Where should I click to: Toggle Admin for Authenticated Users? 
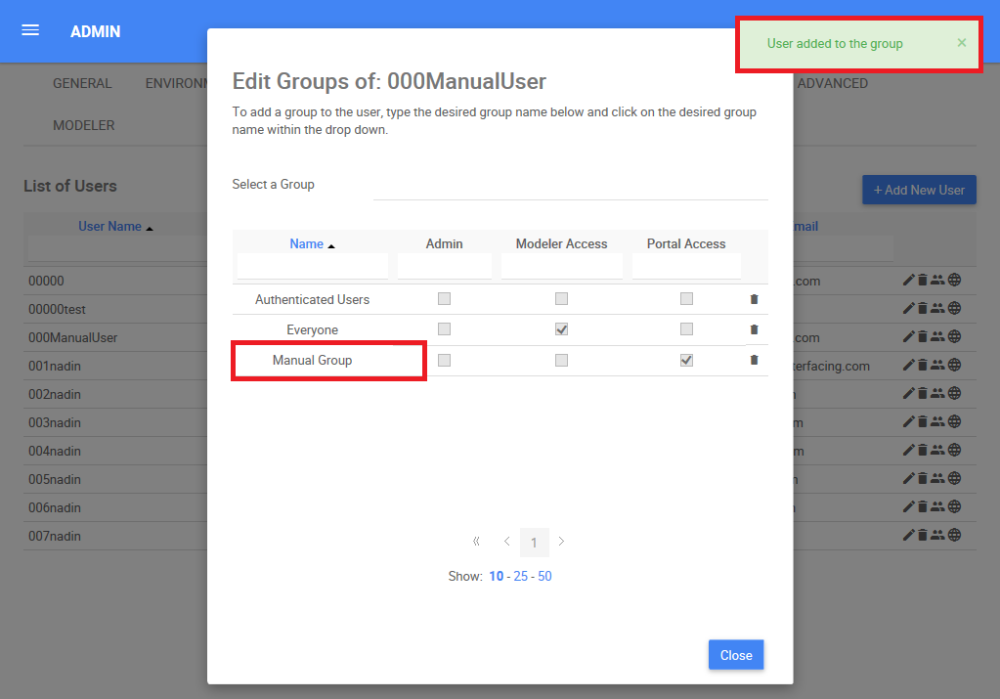click(x=444, y=298)
